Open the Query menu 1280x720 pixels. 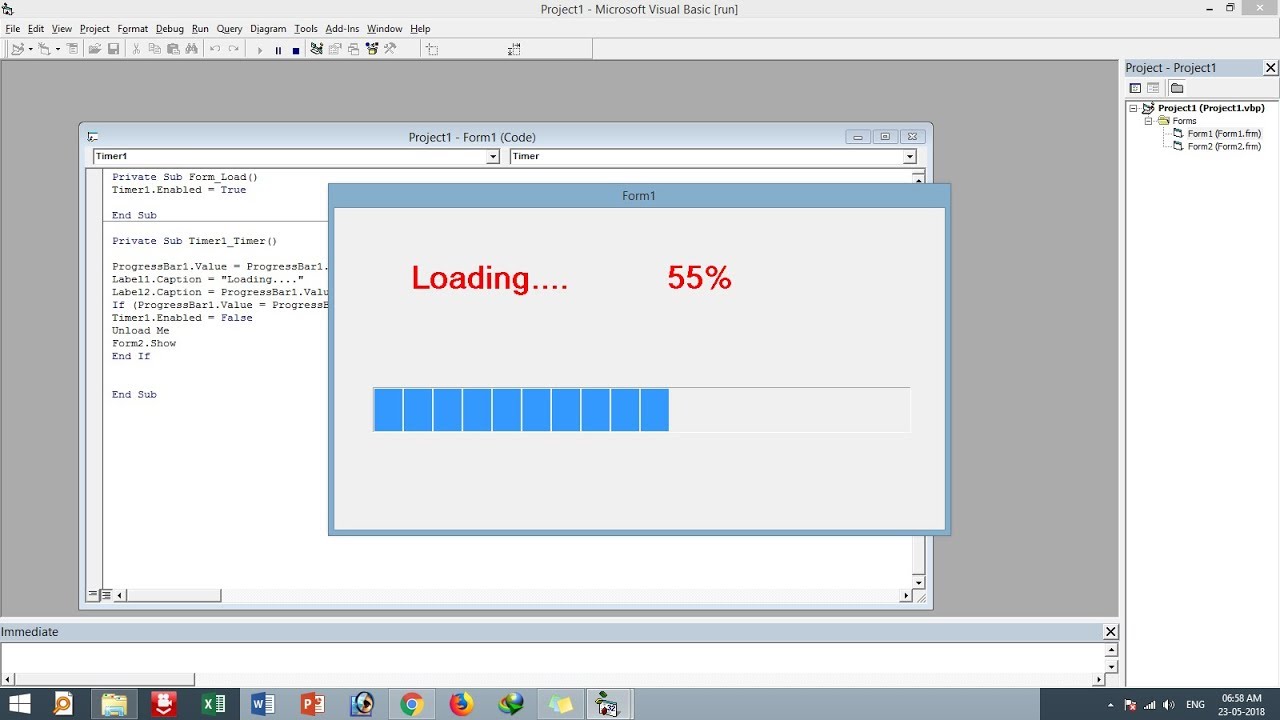pos(230,29)
